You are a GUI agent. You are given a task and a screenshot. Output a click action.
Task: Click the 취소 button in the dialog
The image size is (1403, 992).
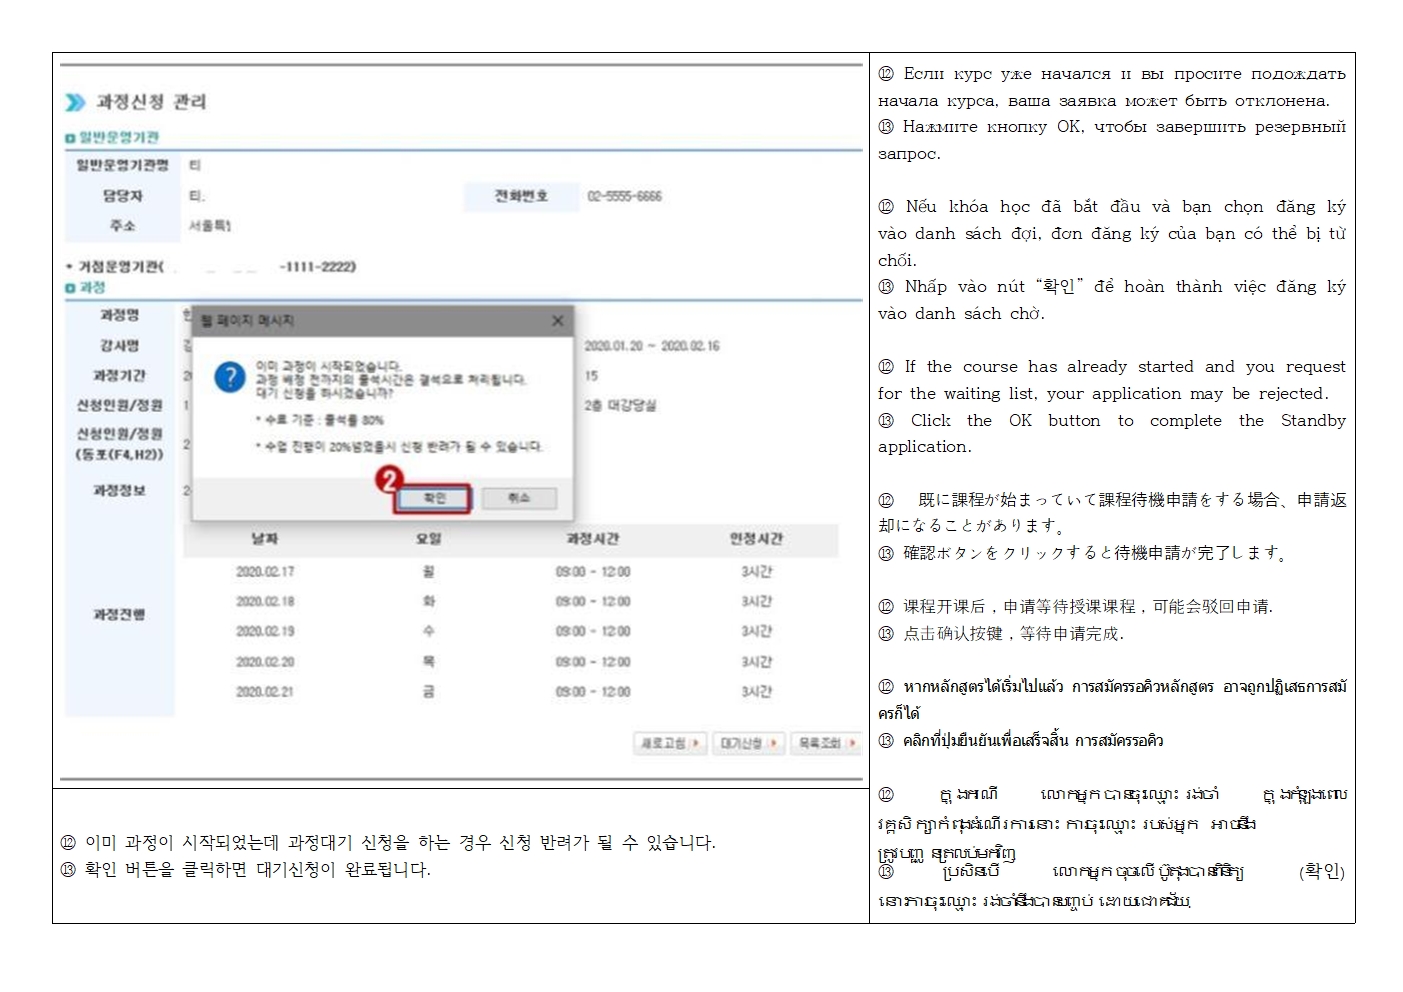pyautogui.click(x=518, y=498)
